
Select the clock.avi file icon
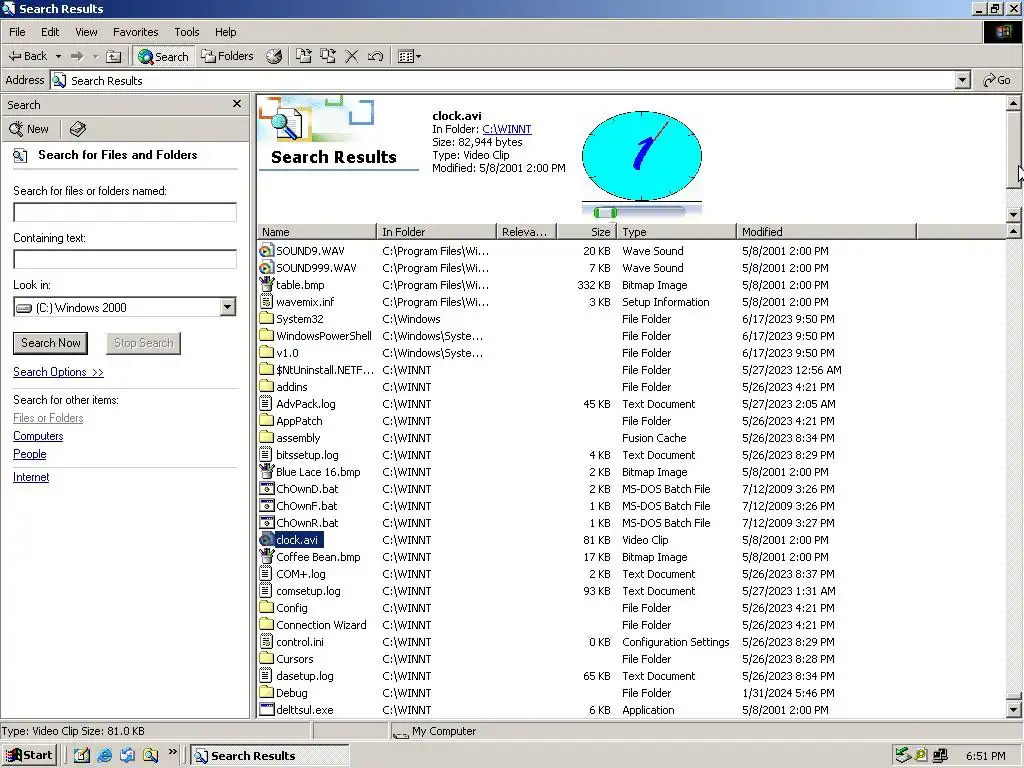click(266, 539)
